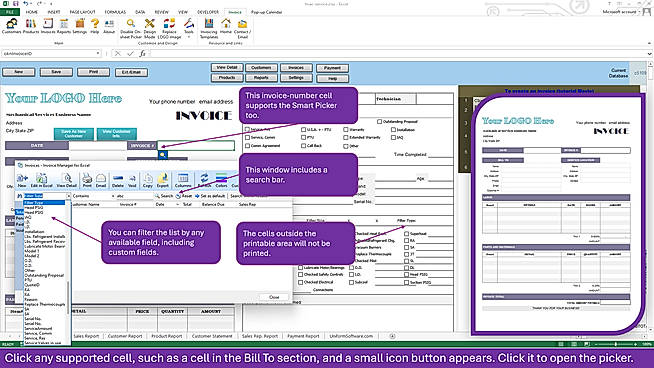This screenshot has width=654, height=368.
Task: Click the Ext./Email sheet button
Action: [x=131, y=72]
